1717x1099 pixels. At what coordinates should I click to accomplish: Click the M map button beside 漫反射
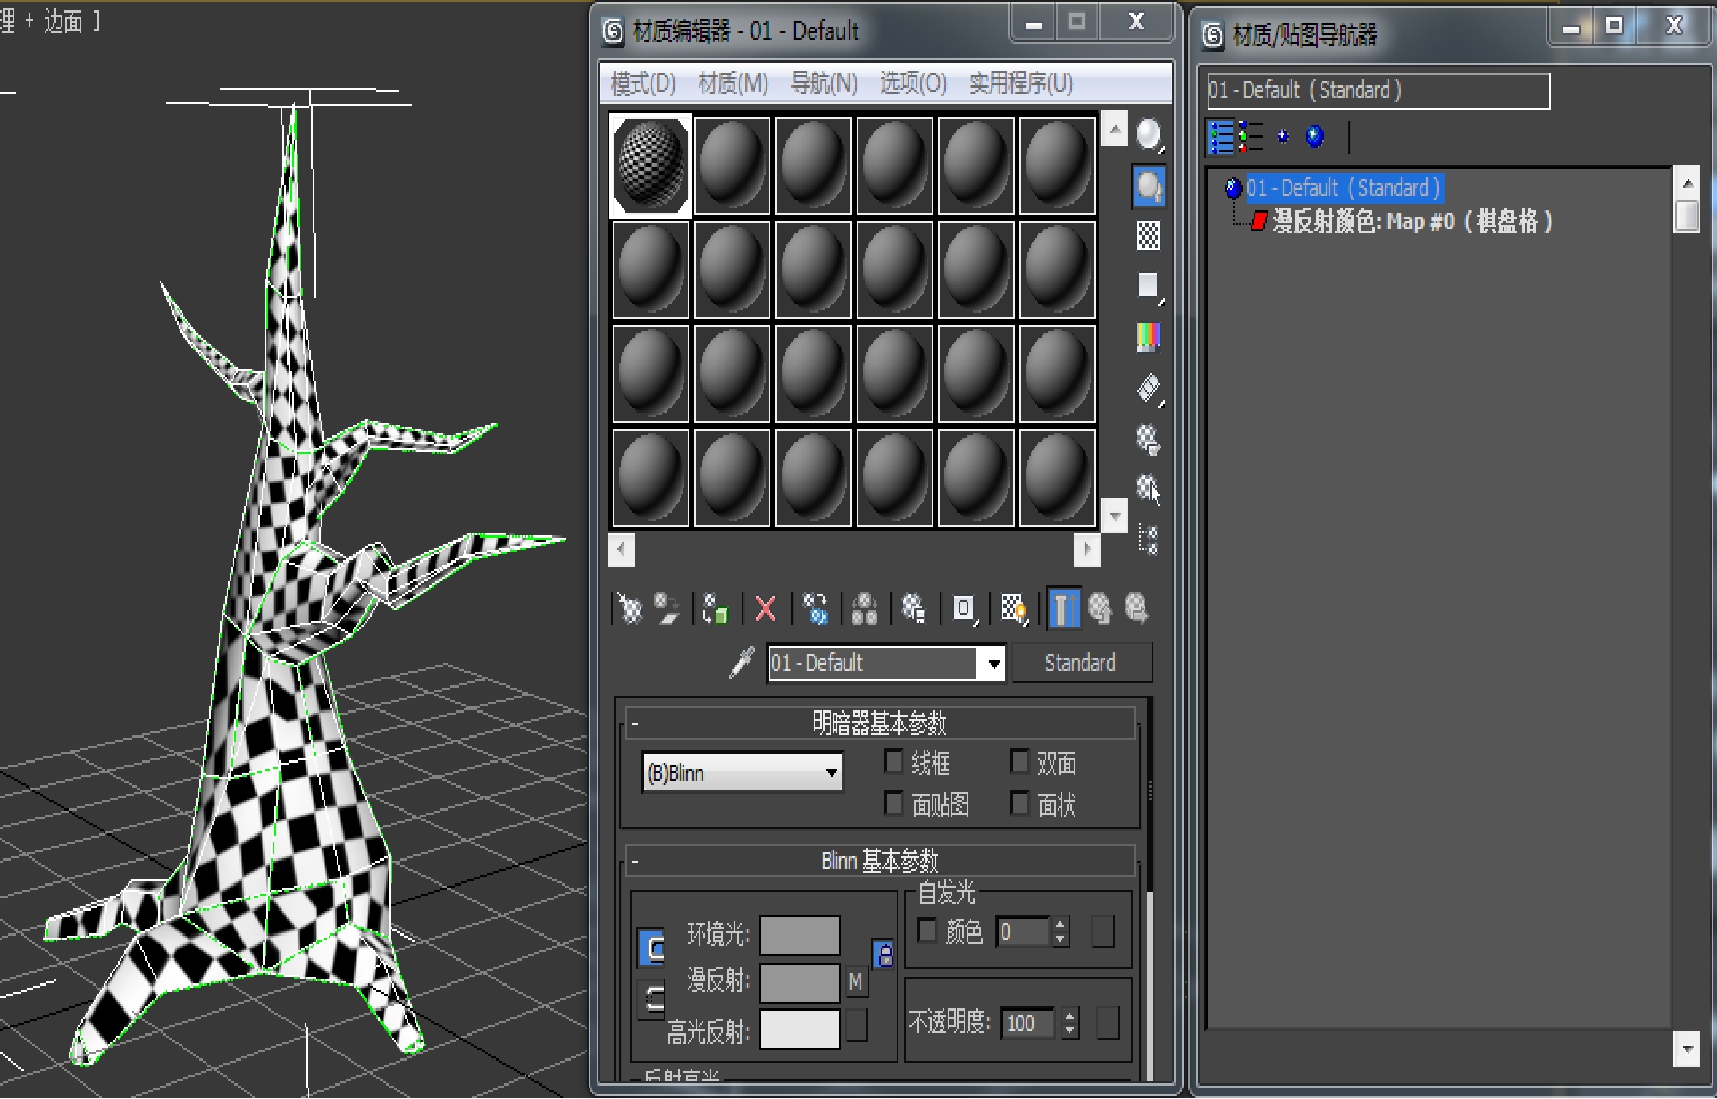click(x=856, y=982)
